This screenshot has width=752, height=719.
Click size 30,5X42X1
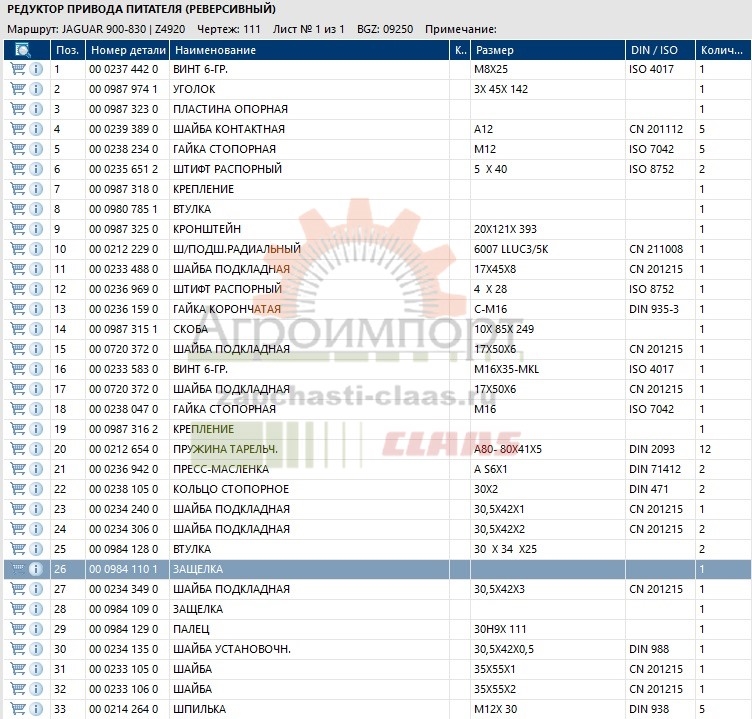499,509
